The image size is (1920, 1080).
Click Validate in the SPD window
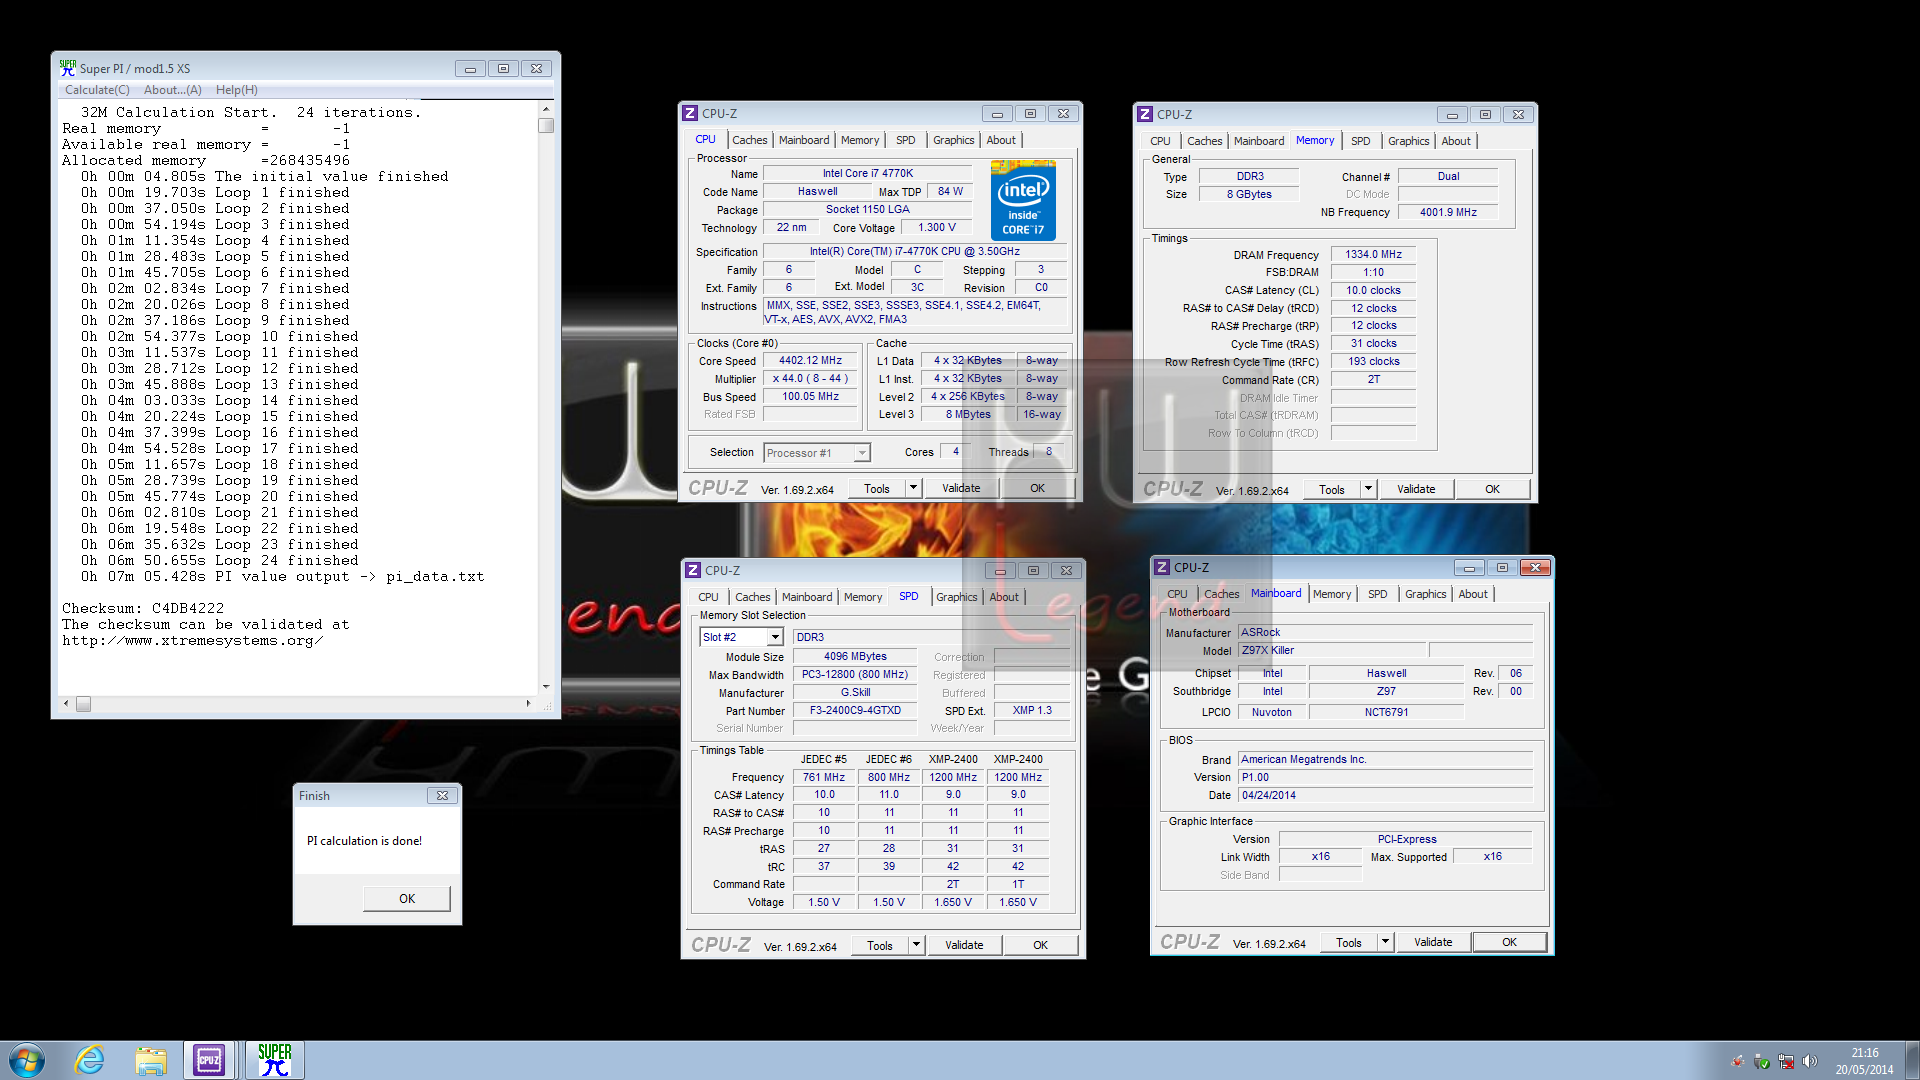coord(964,945)
